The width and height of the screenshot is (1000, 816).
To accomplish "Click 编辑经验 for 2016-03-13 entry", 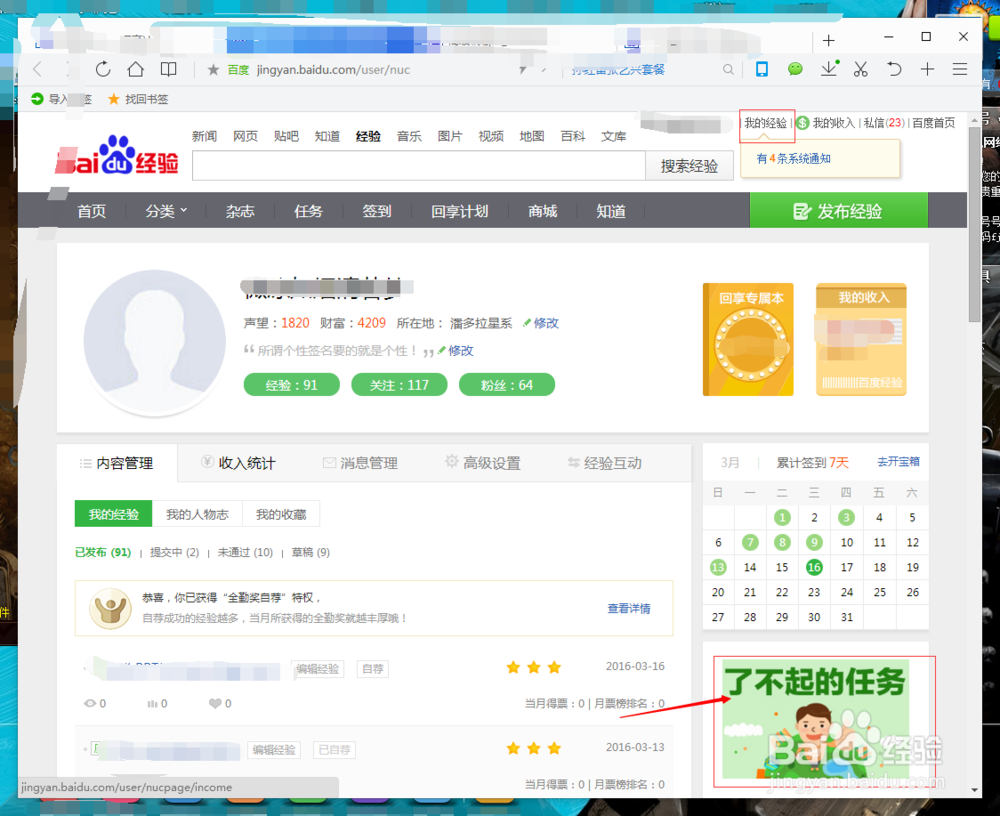I will click(x=274, y=750).
